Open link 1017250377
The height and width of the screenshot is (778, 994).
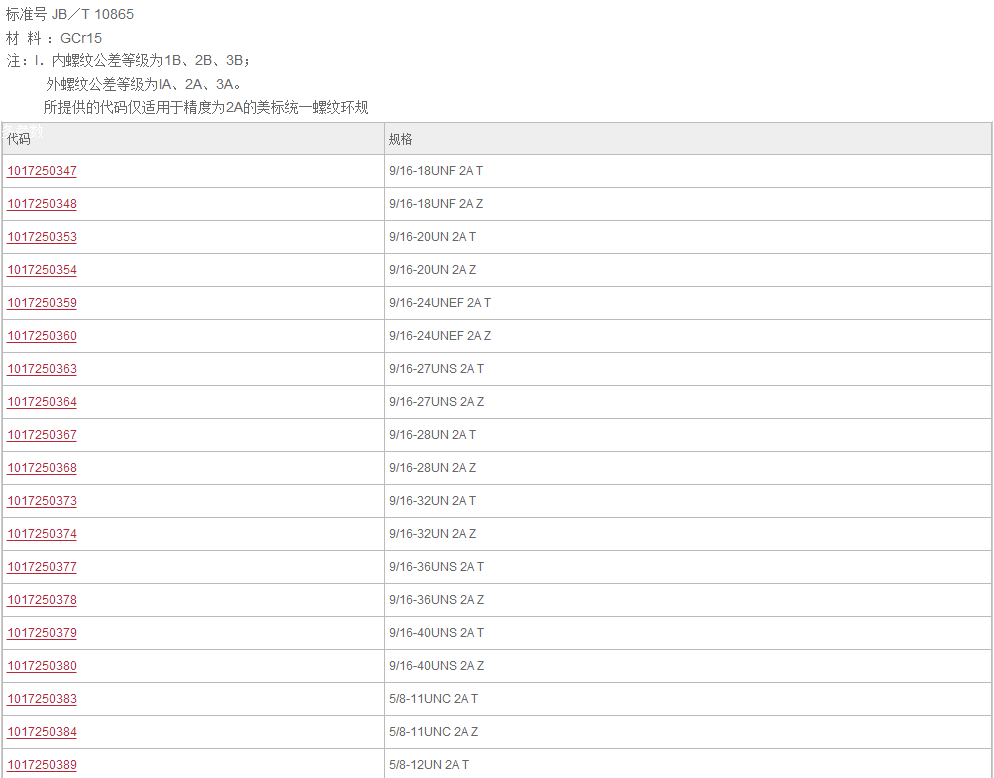tap(42, 567)
